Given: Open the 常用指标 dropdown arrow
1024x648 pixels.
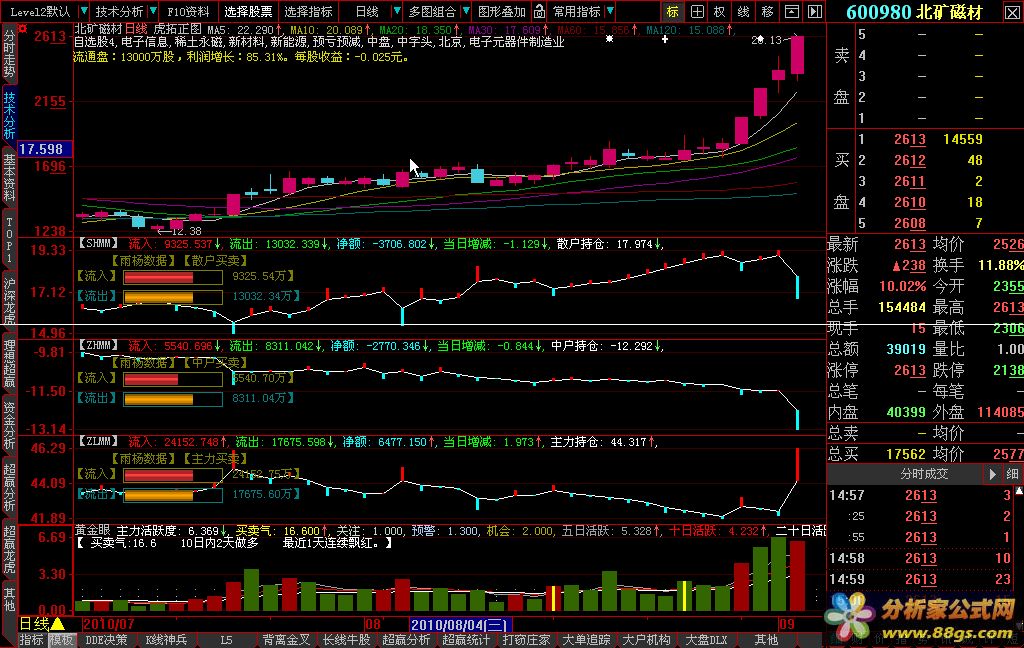Looking at the screenshot, I should (610, 11).
